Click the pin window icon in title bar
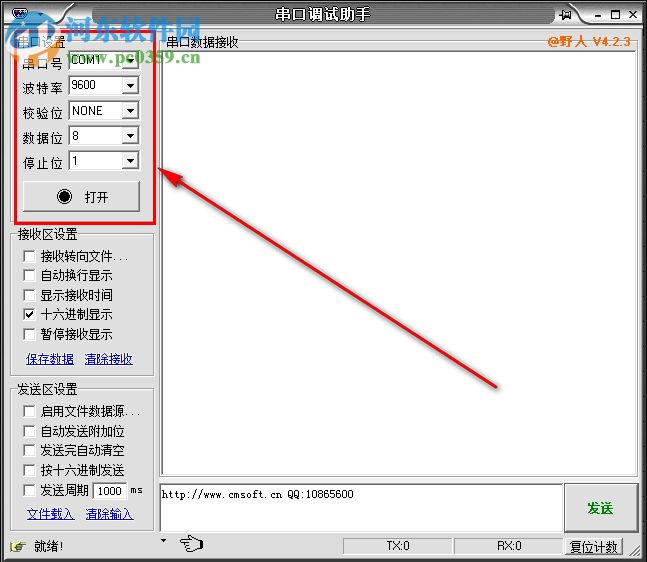 (x=566, y=15)
